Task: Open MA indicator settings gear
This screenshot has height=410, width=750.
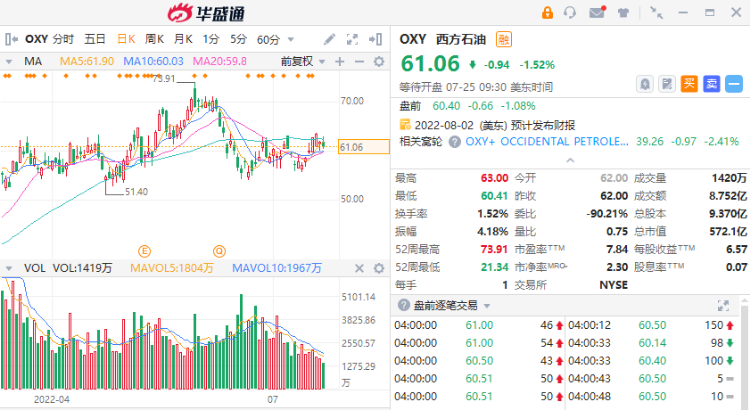Action: tap(379, 61)
